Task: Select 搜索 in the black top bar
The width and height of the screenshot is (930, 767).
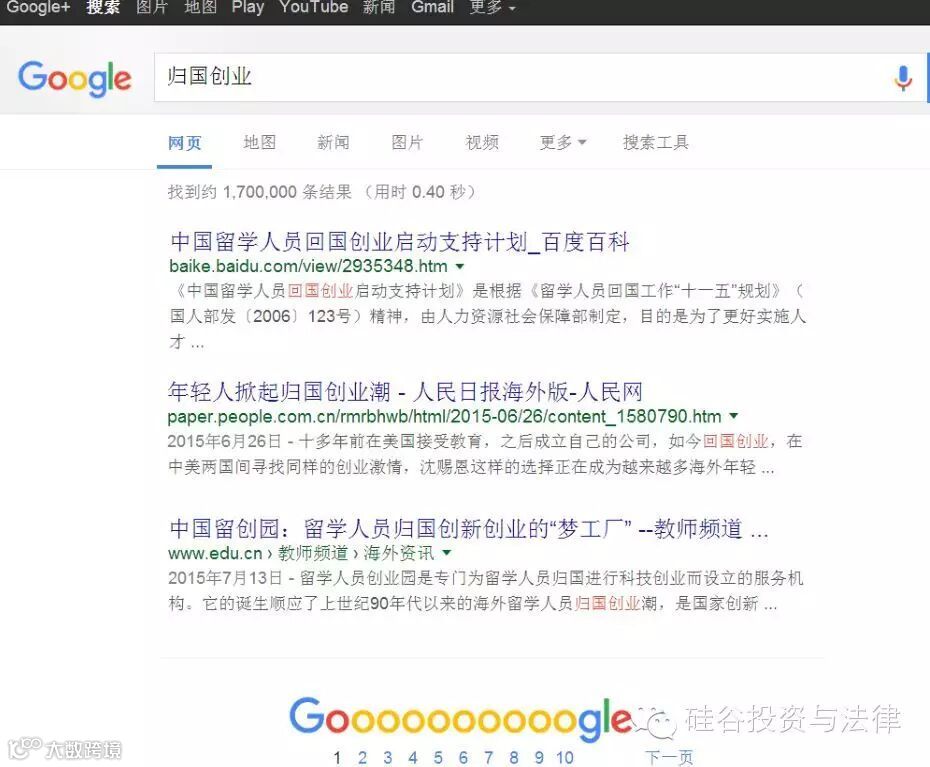Action: coord(103,8)
